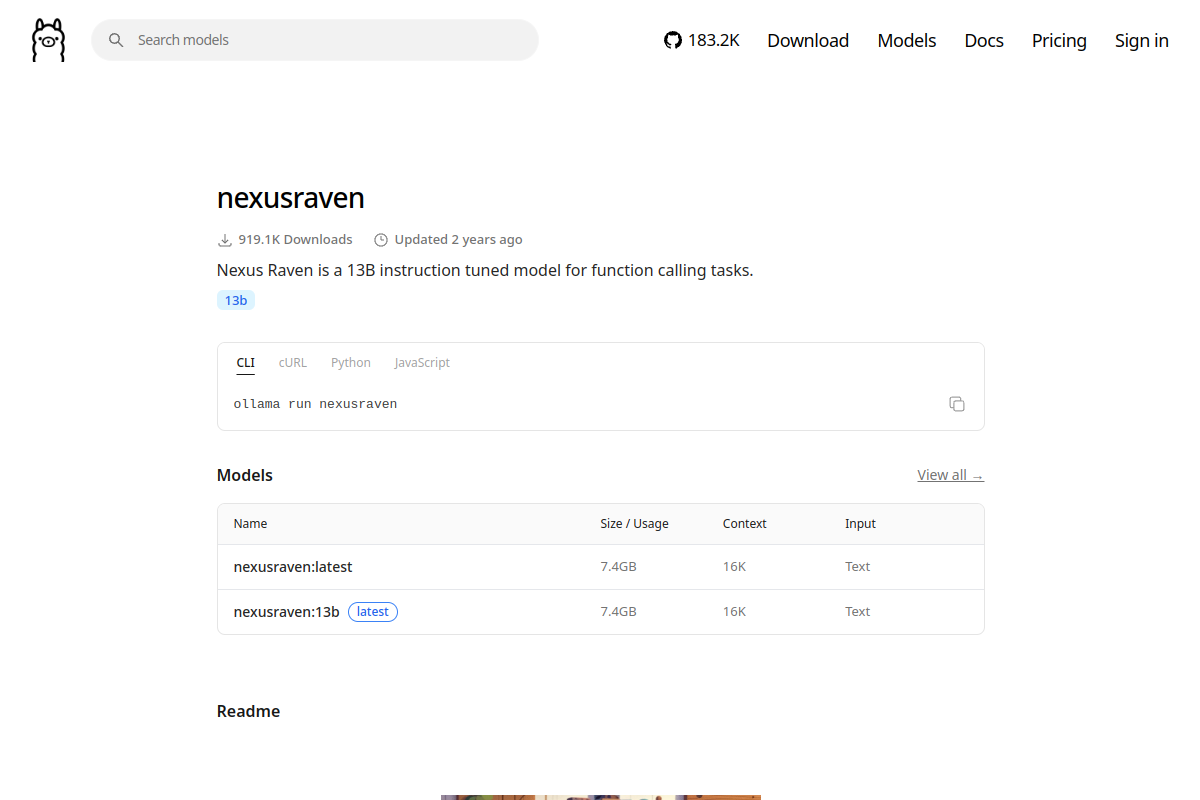Click the Name column header
Image resolution: width=1200 pixels, height=800 pixels.
250,524
